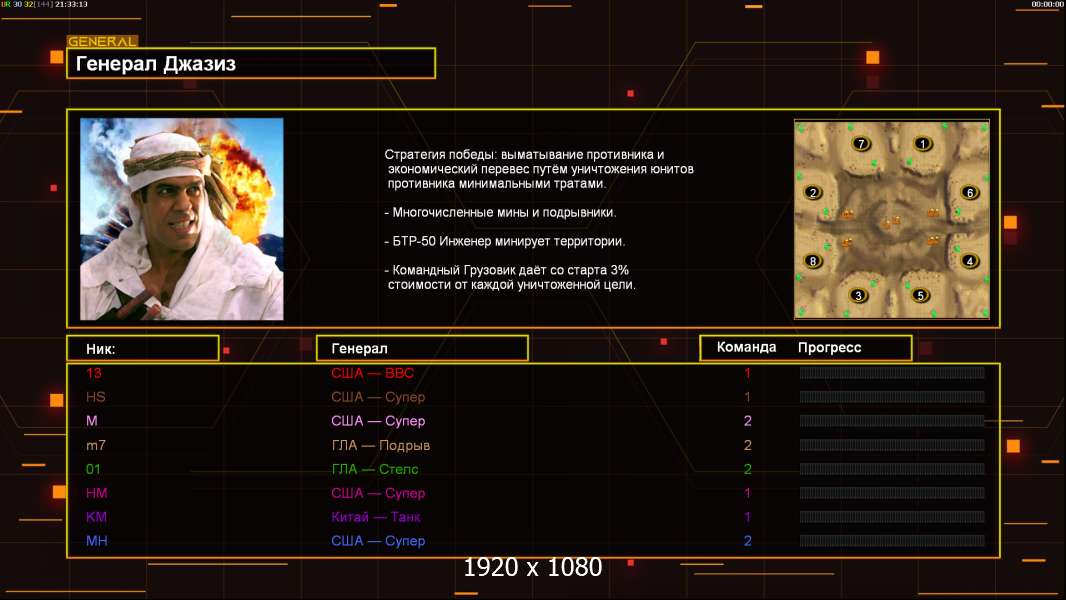This screenshot has height=600, width=1066.
Task: Click the Командный Грузовик bonus description
Action: (x=511, y=277)
